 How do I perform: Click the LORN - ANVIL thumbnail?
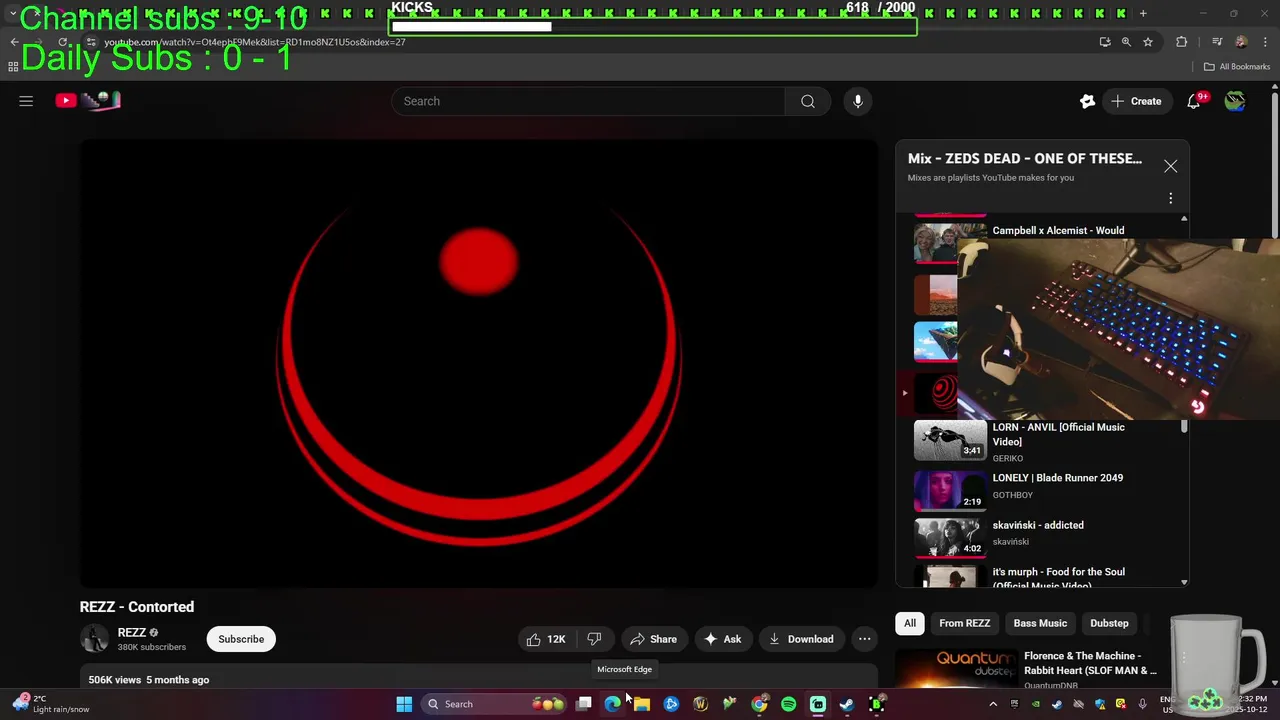(950, 441)
